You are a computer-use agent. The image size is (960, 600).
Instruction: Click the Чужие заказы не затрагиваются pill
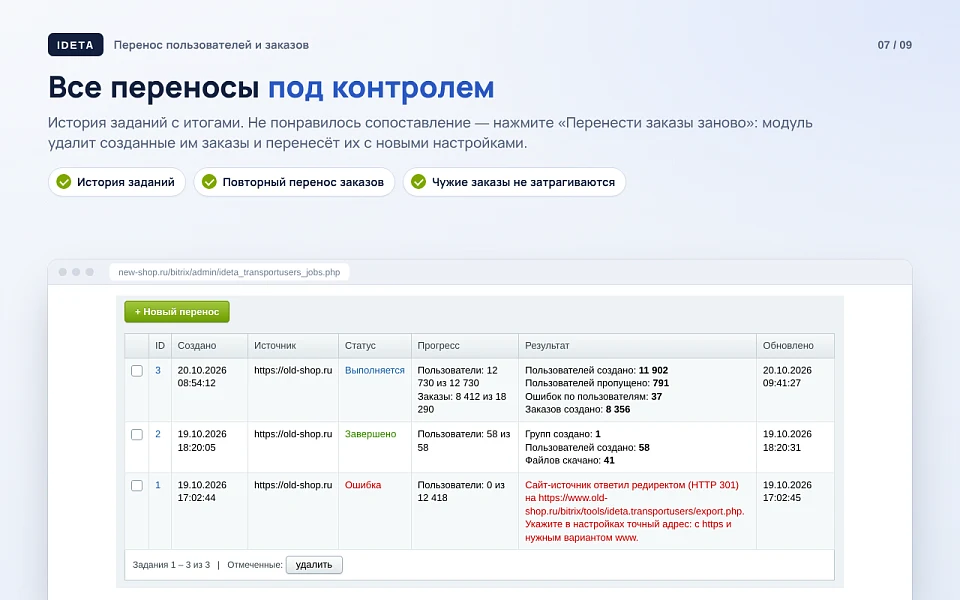tap(514, 182)
